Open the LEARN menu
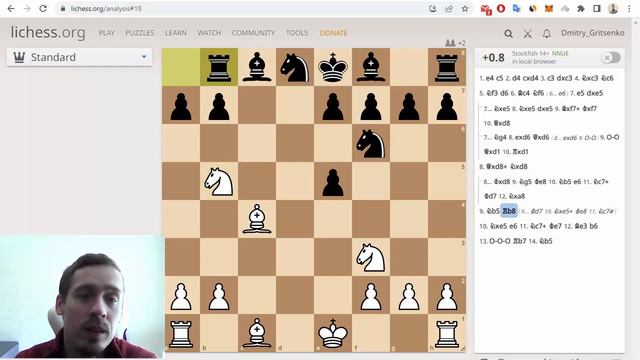The height and width of the screenshot is (360, 640). tap(176, 33)
